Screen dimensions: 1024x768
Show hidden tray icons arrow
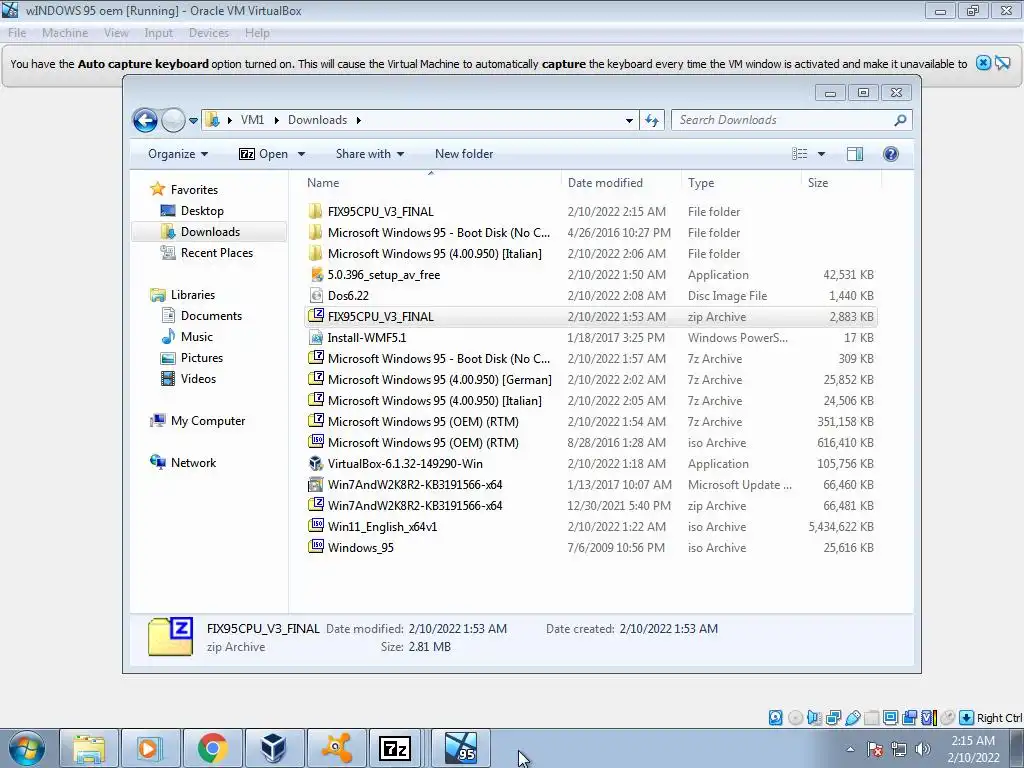pyautogui.click(x=850, y=749)
